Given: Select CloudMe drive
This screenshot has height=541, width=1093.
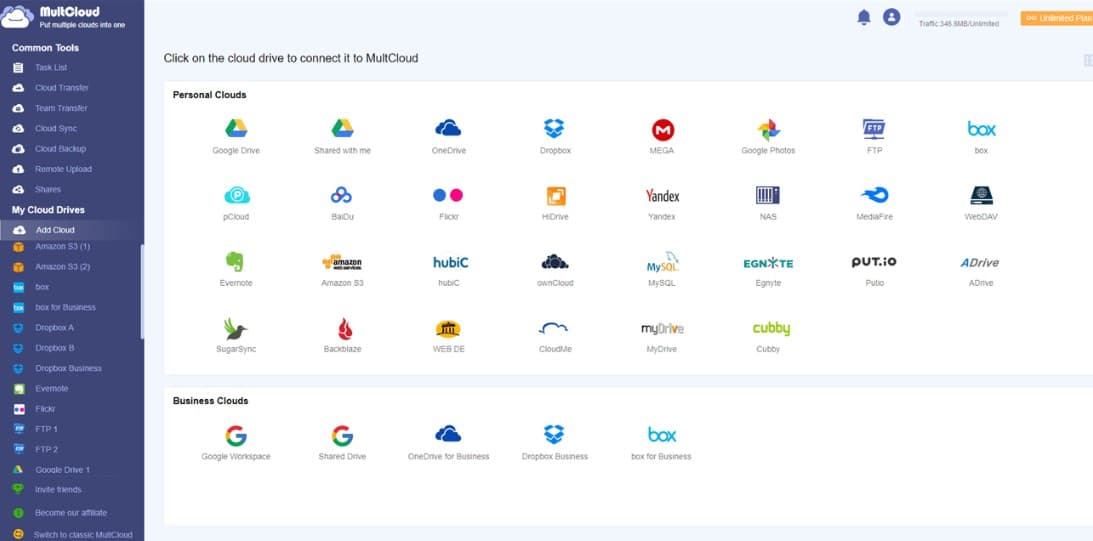Looking at the screenshot, I should (555, 335).
